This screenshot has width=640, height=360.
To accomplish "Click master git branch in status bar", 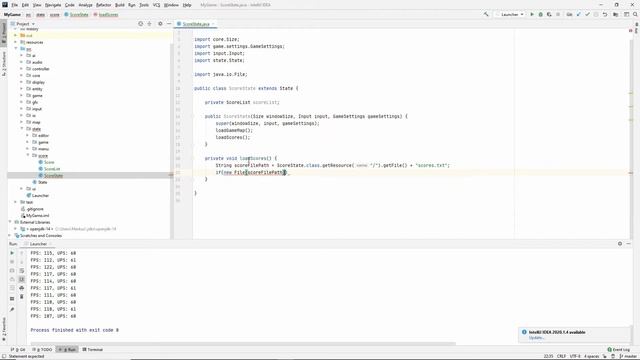I will click(629, 356).
